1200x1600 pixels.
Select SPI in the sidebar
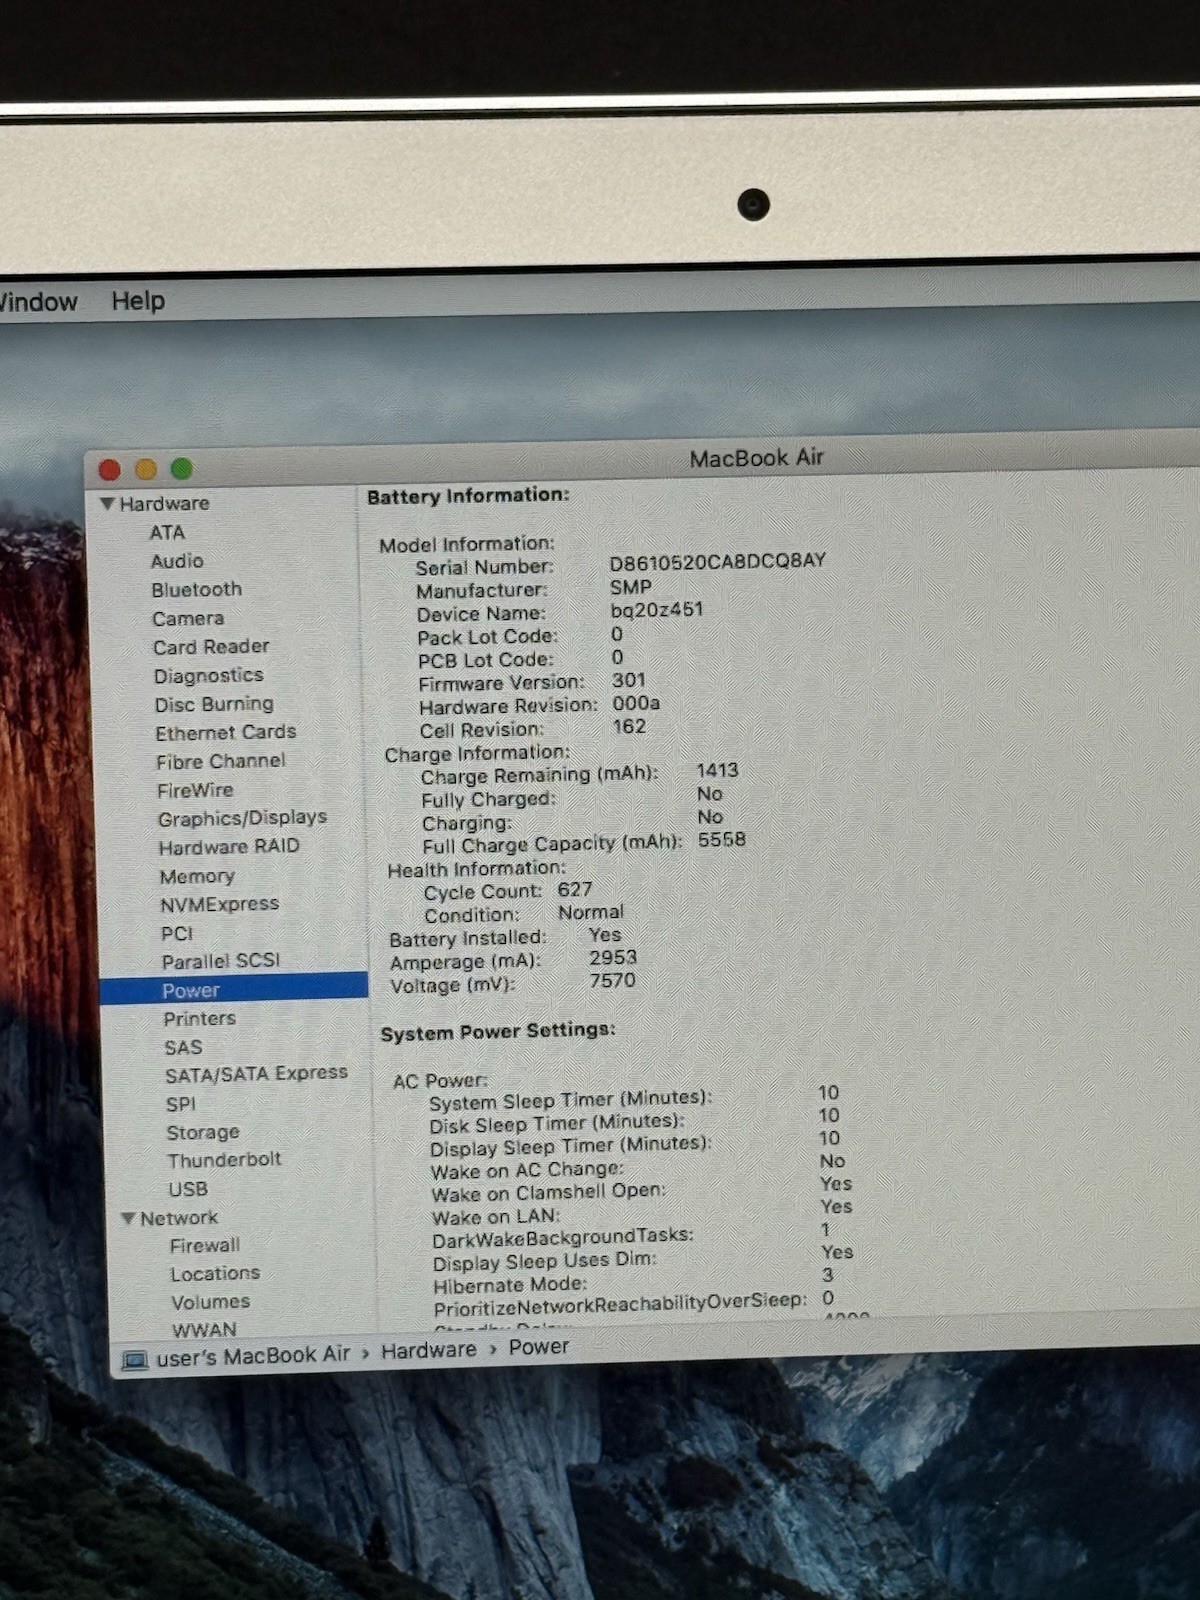pos(181,1105)
